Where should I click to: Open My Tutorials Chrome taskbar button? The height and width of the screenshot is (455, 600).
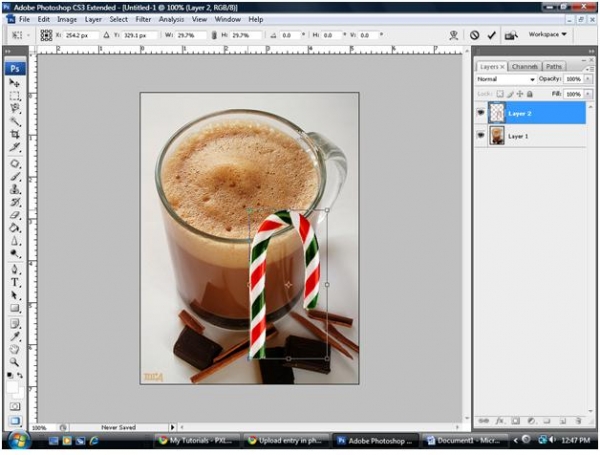(x=197, y=440)
